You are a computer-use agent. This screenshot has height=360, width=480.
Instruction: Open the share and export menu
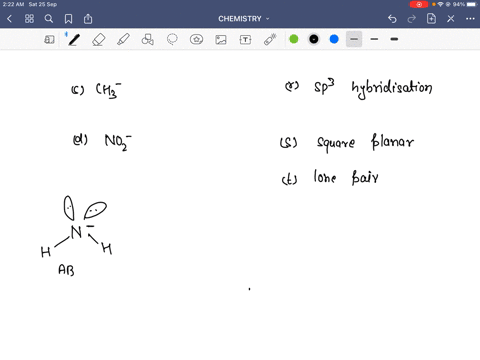pos(88,19)
